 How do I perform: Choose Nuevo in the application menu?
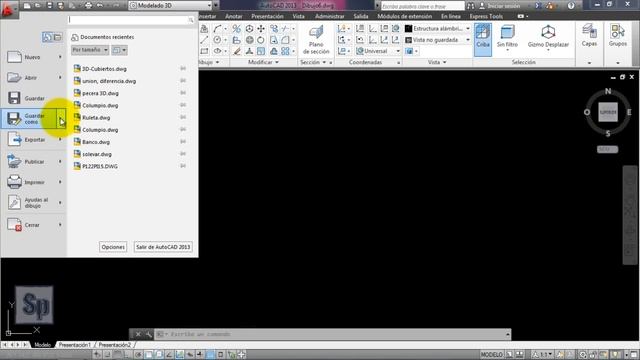[33, 57]
